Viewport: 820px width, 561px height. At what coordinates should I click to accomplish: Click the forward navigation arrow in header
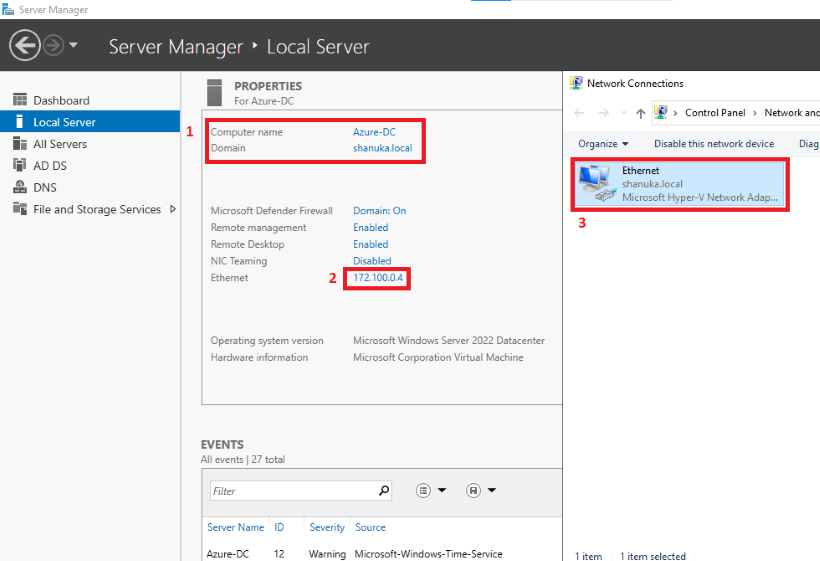(53, 45)
